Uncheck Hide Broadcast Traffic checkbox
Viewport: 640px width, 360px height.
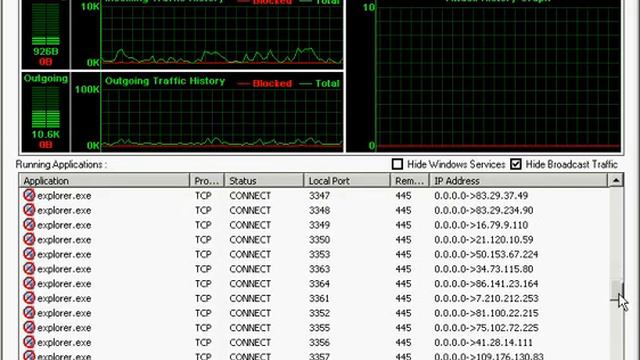(x=516, y=164)
